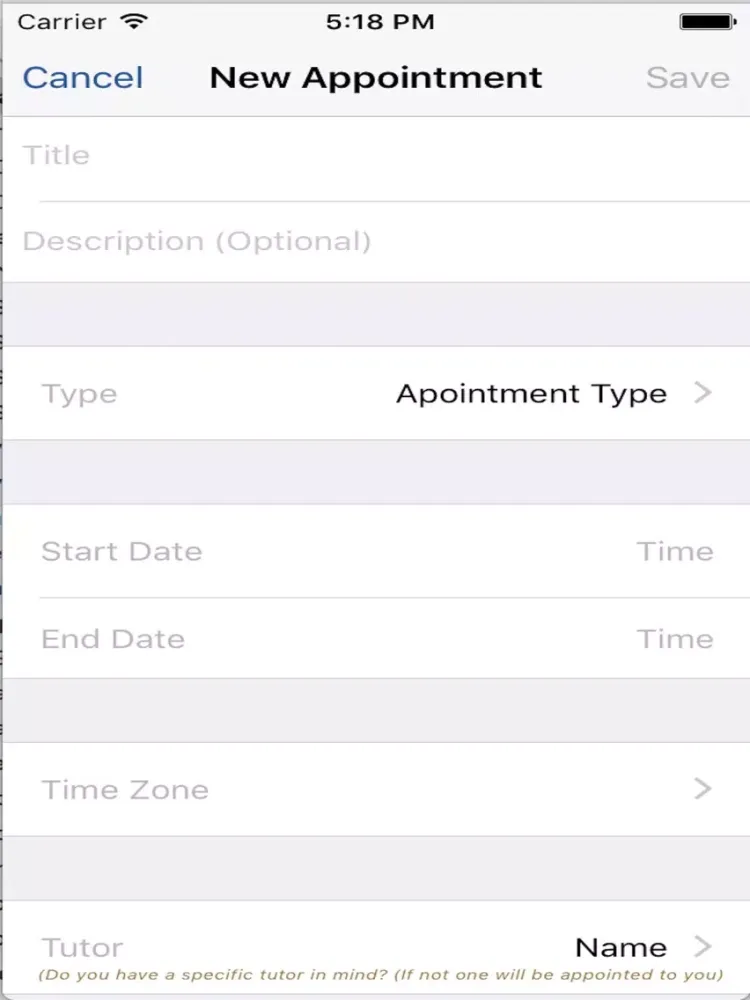Tap the status bar clock time

coord(380,22)
